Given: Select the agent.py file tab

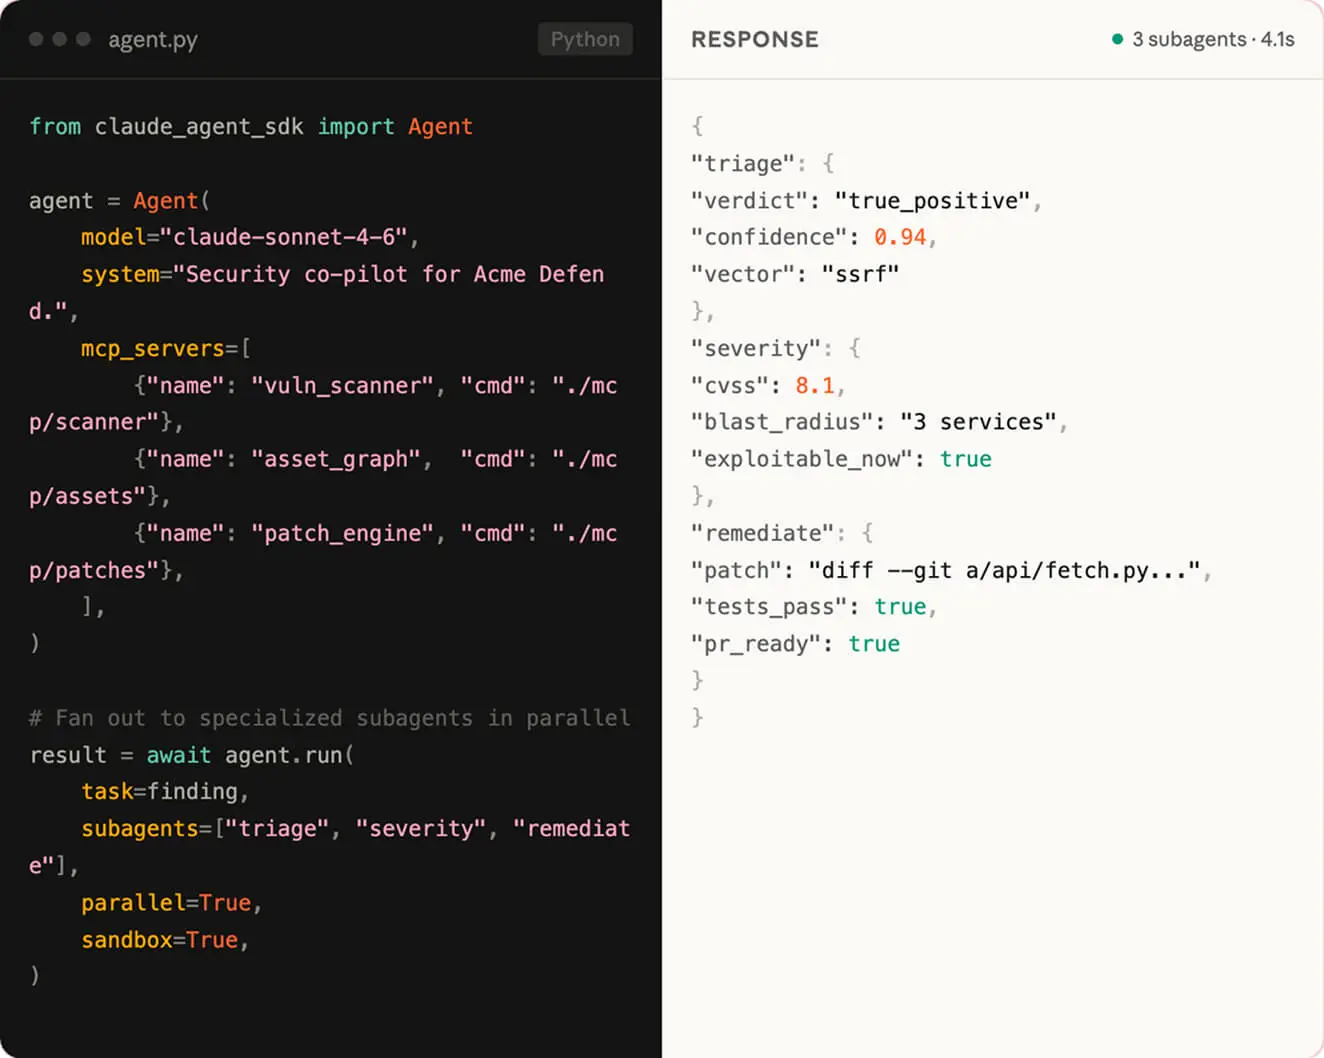Looking at the screenshot, I should coord(153,40).
